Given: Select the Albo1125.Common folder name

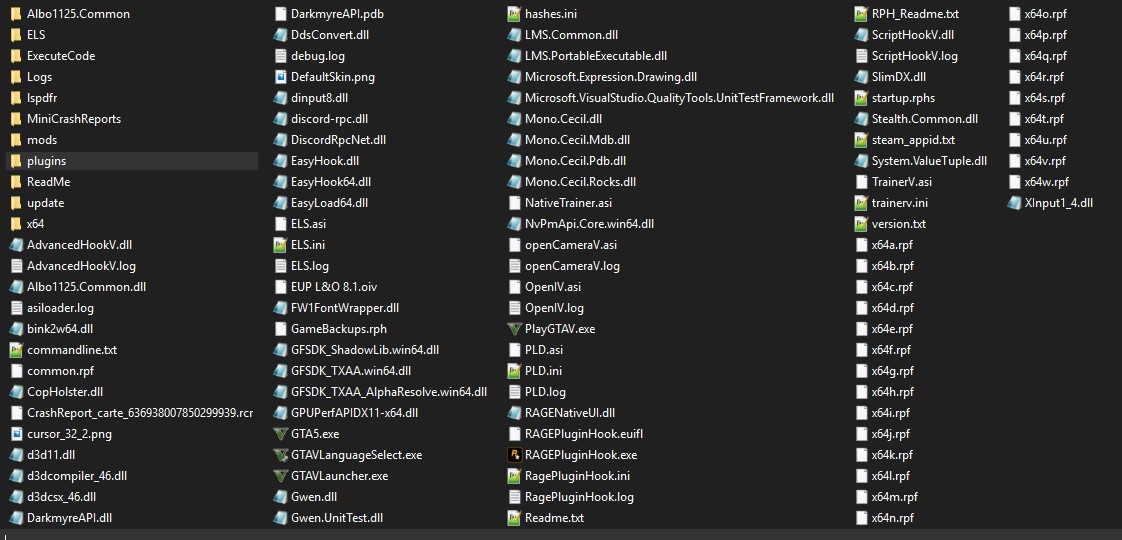Looking at the screenshot, I should click(x=79, y=14).
